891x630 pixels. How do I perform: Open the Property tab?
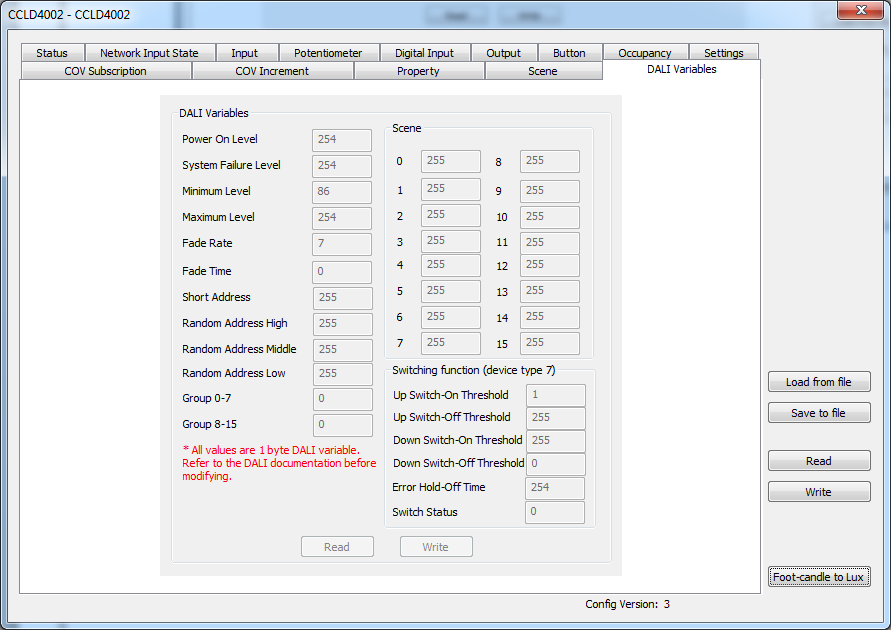pyautogui.click(x=418, y=71)
